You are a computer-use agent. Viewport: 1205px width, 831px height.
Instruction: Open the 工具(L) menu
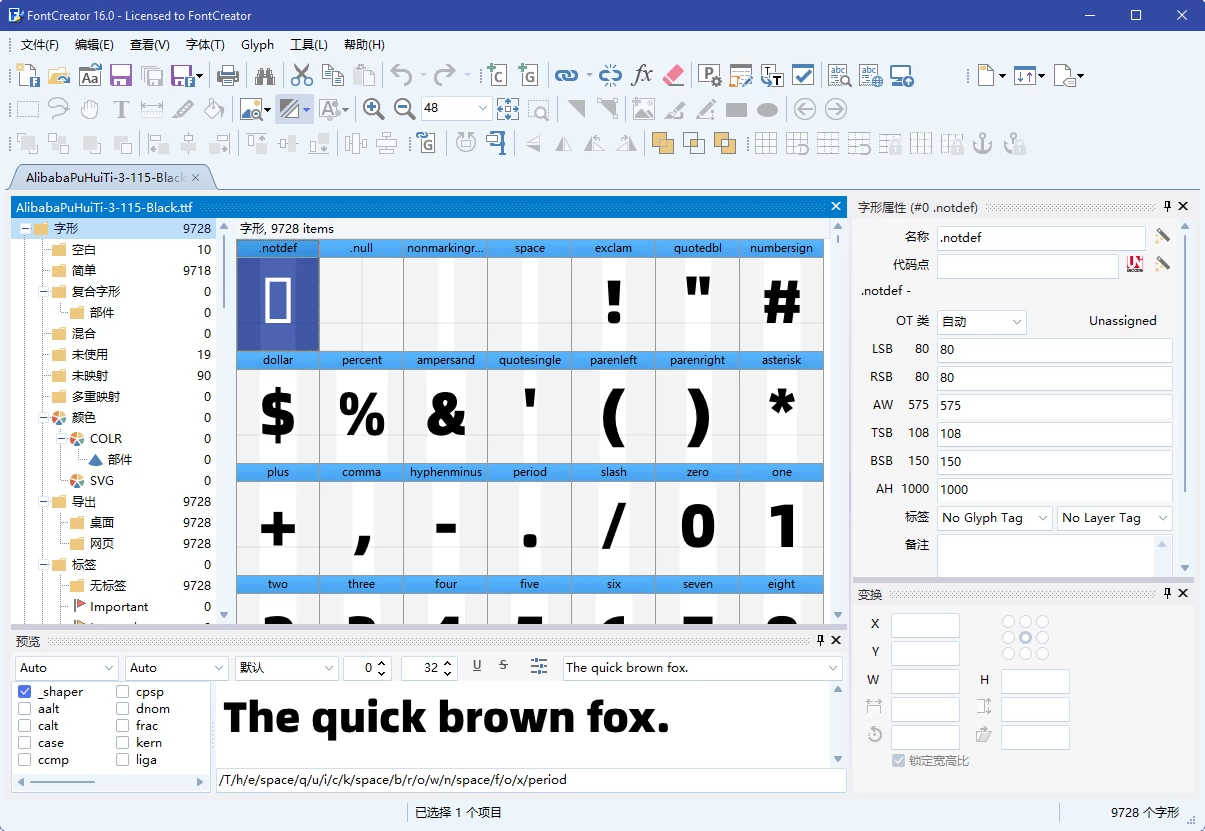point(309,45)
